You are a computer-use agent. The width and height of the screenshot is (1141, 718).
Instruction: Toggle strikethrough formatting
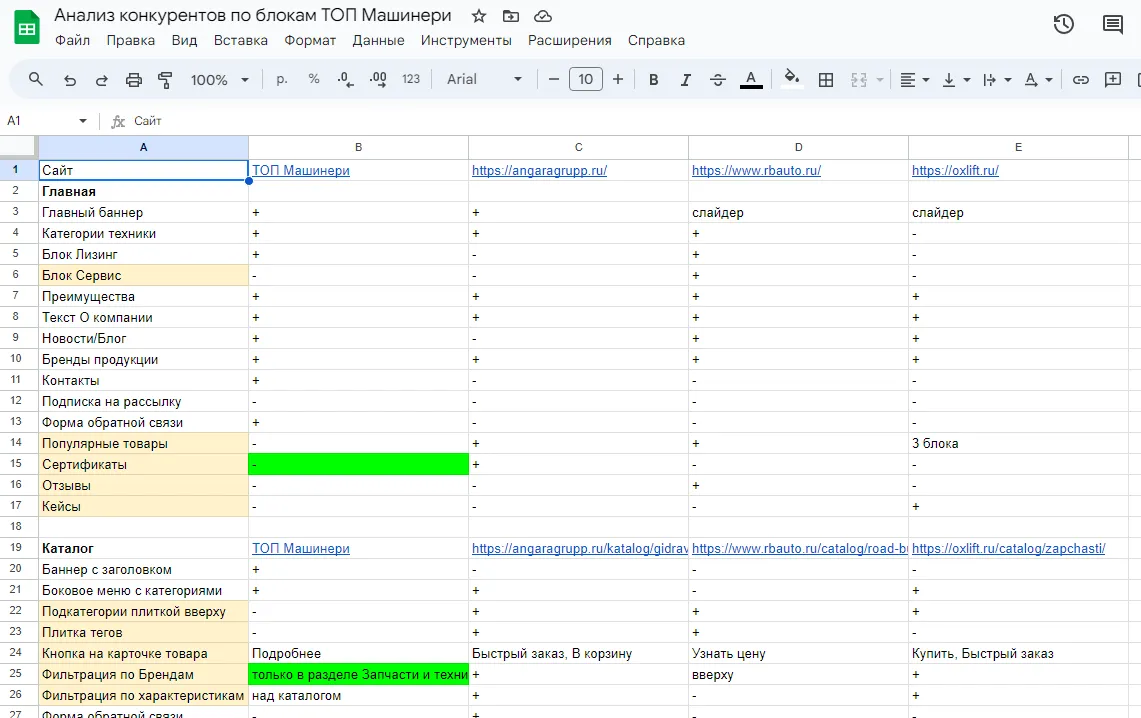point(717,79)
